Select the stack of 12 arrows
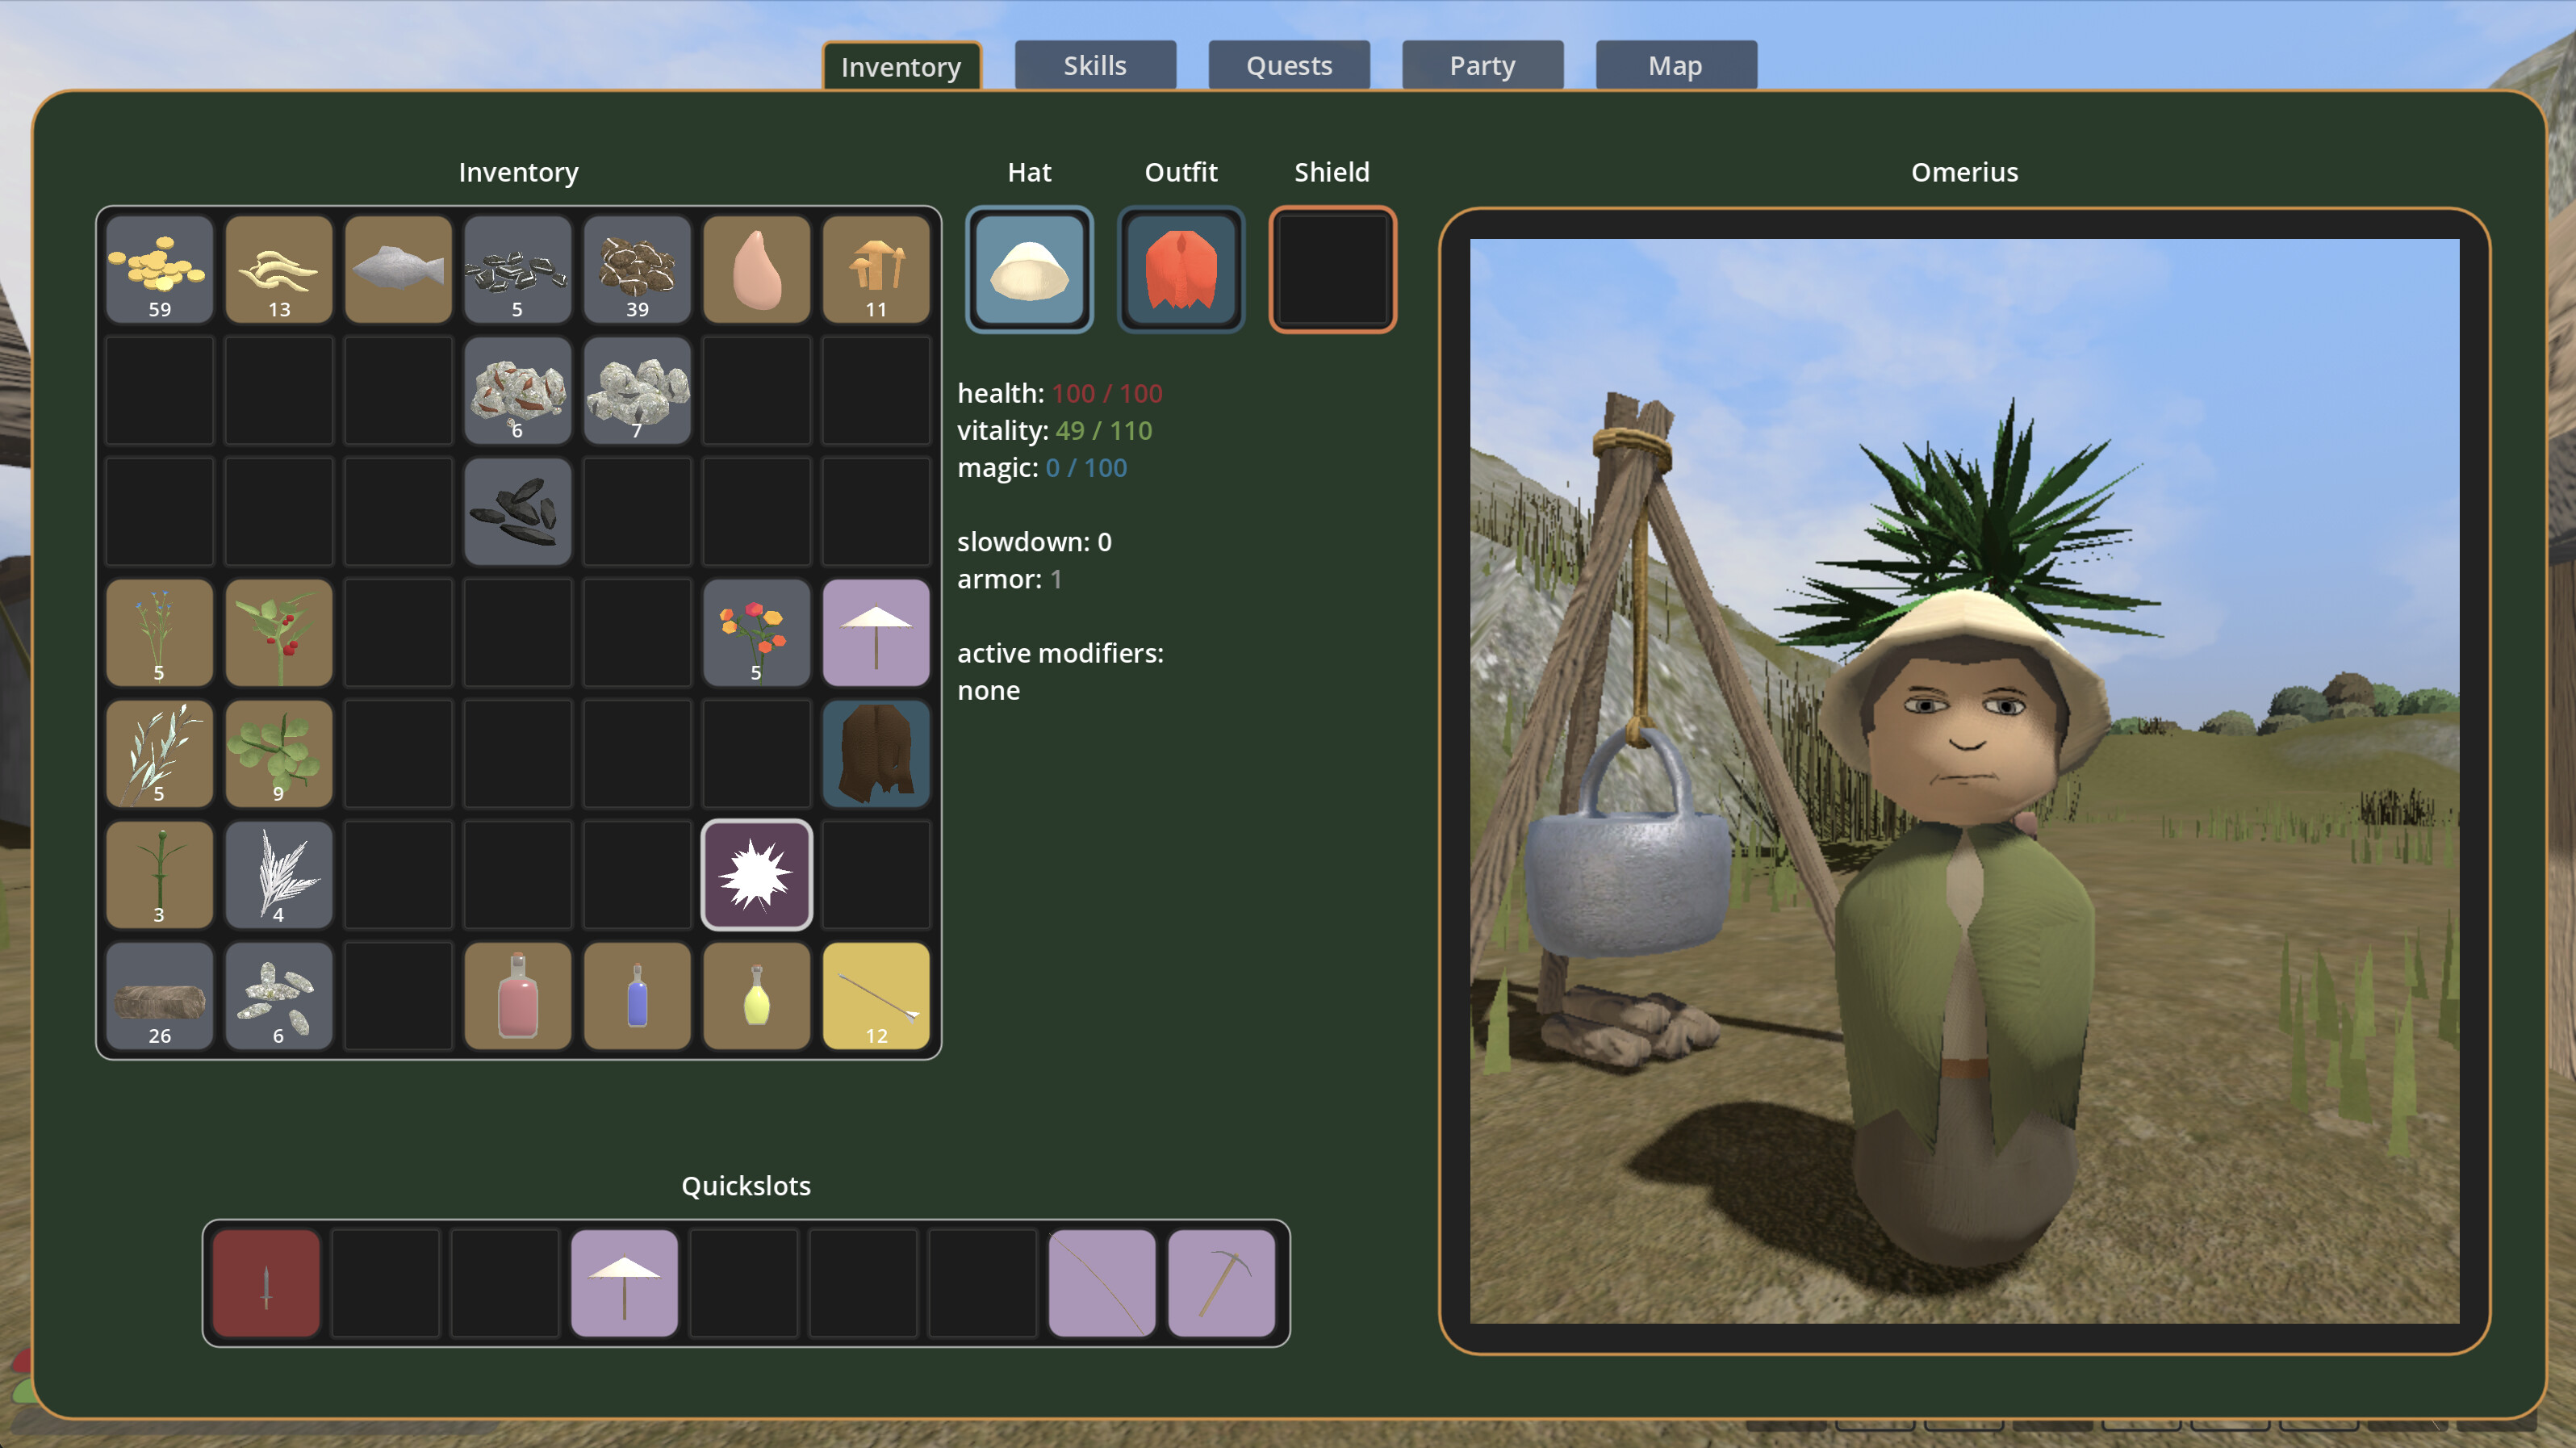 coord(876,995)
